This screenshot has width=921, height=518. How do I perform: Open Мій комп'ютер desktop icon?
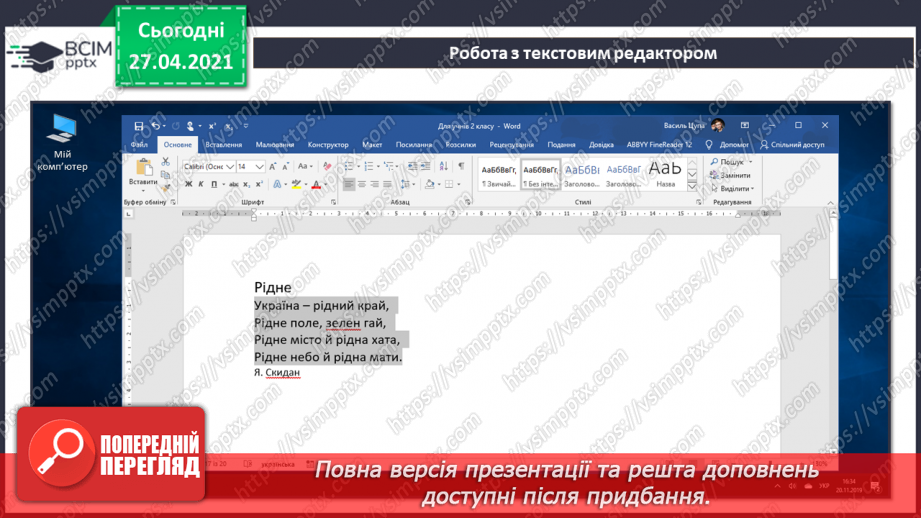tap(62, 142)
